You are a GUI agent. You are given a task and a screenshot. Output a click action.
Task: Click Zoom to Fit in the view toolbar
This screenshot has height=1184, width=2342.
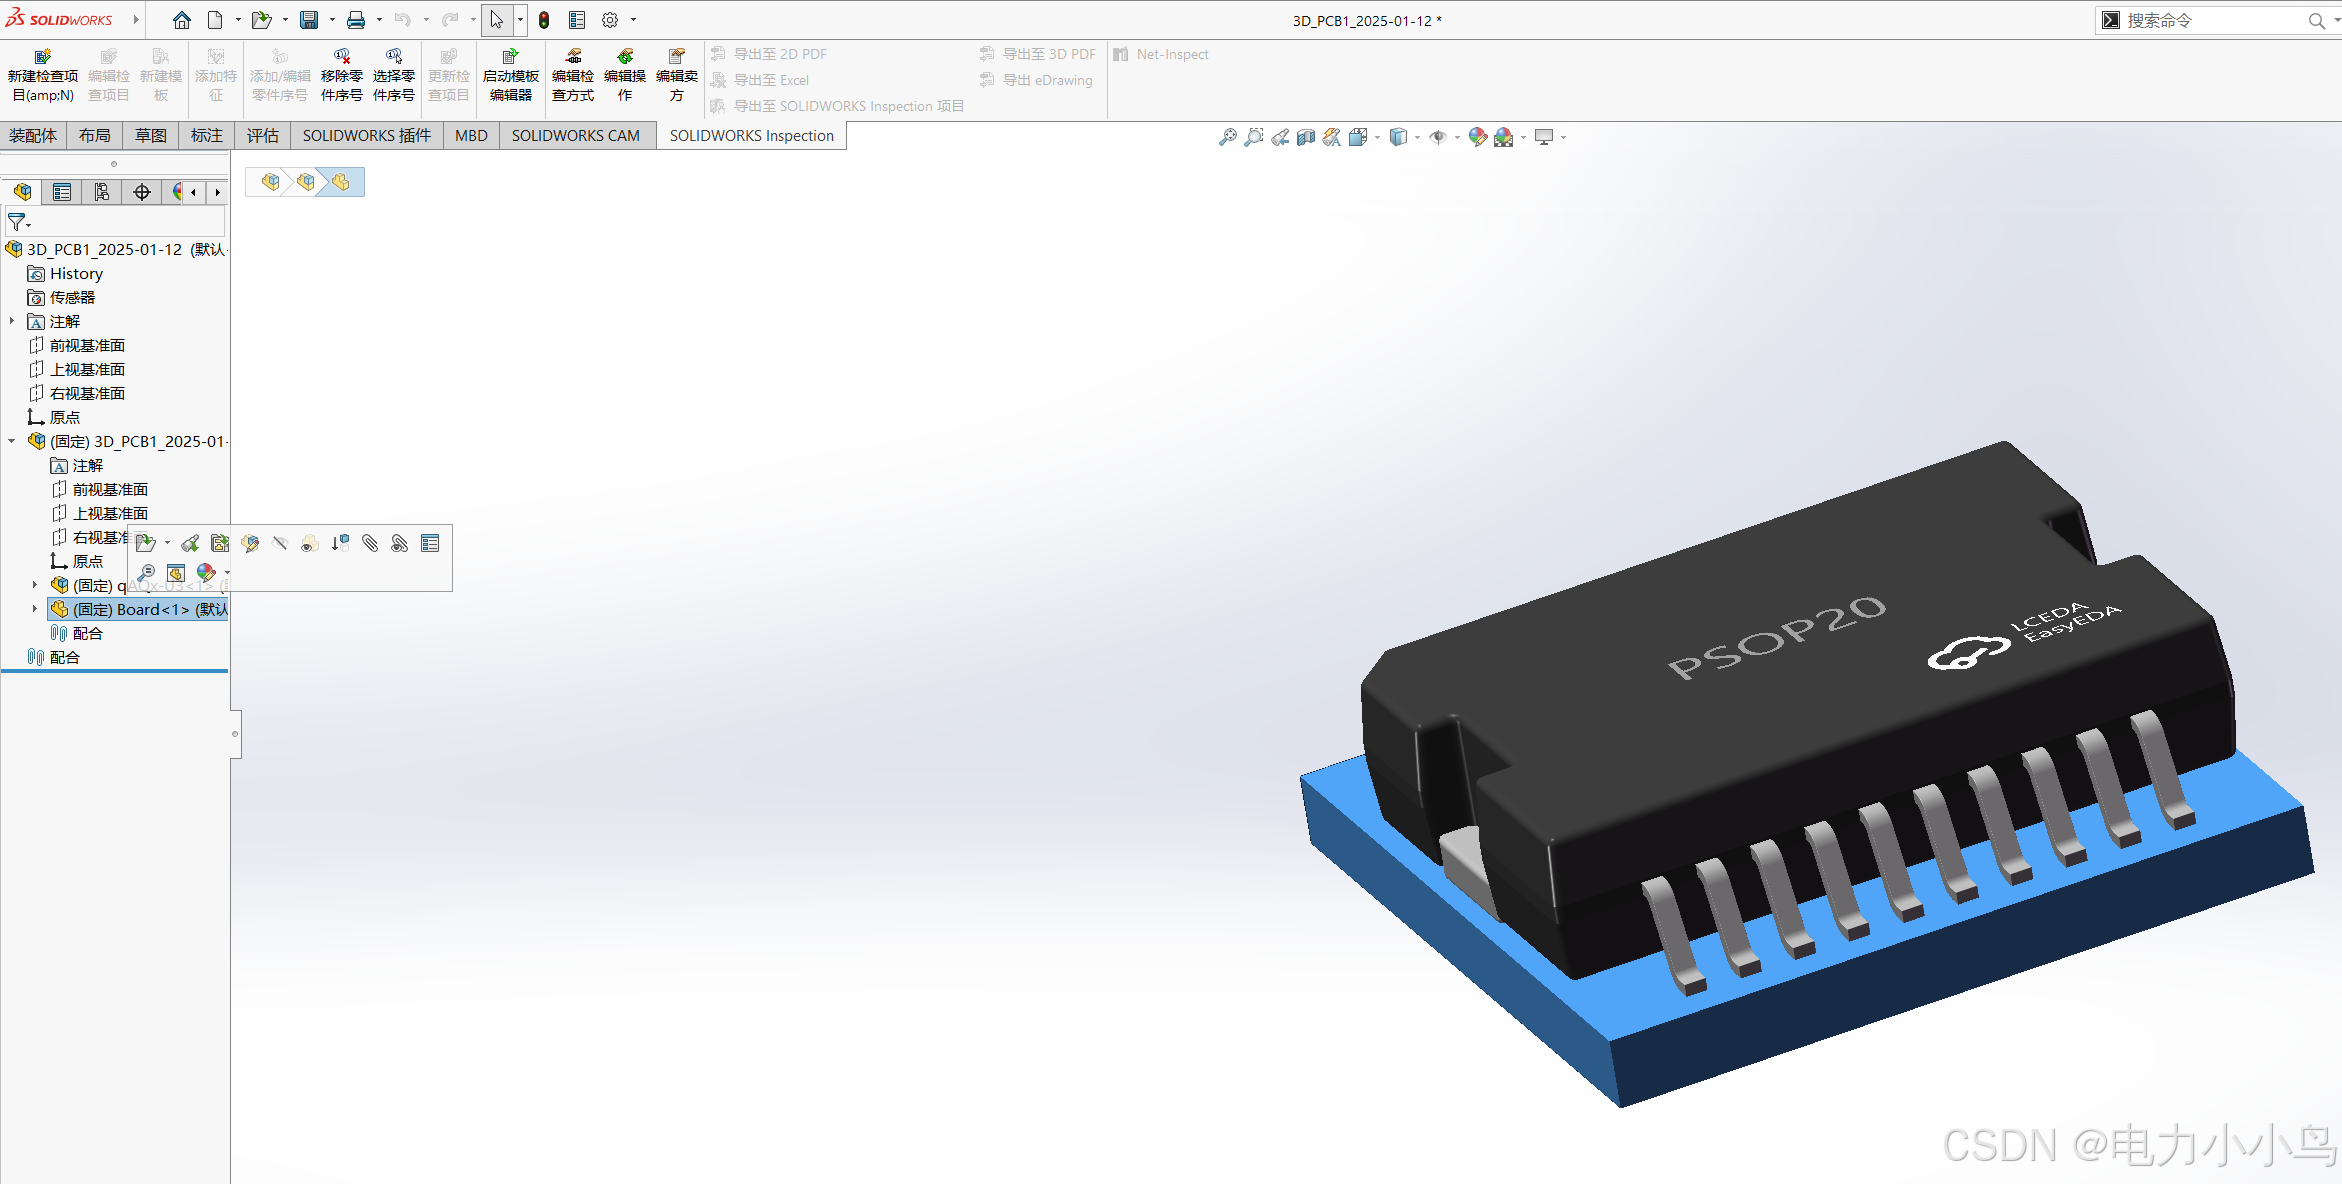click(1228, 137)
